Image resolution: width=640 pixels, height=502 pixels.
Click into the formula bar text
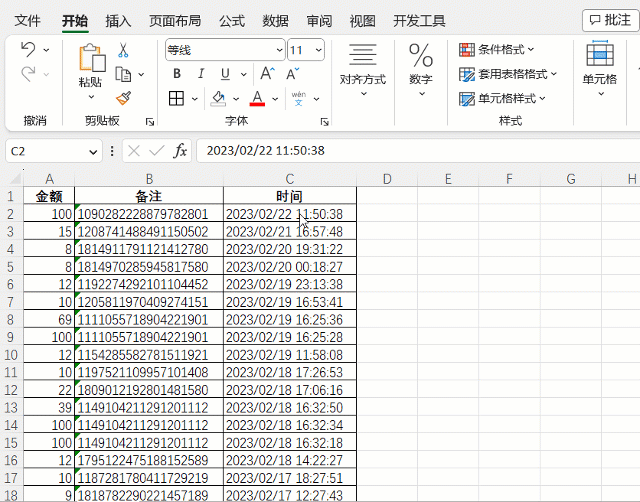click(418, 151)
